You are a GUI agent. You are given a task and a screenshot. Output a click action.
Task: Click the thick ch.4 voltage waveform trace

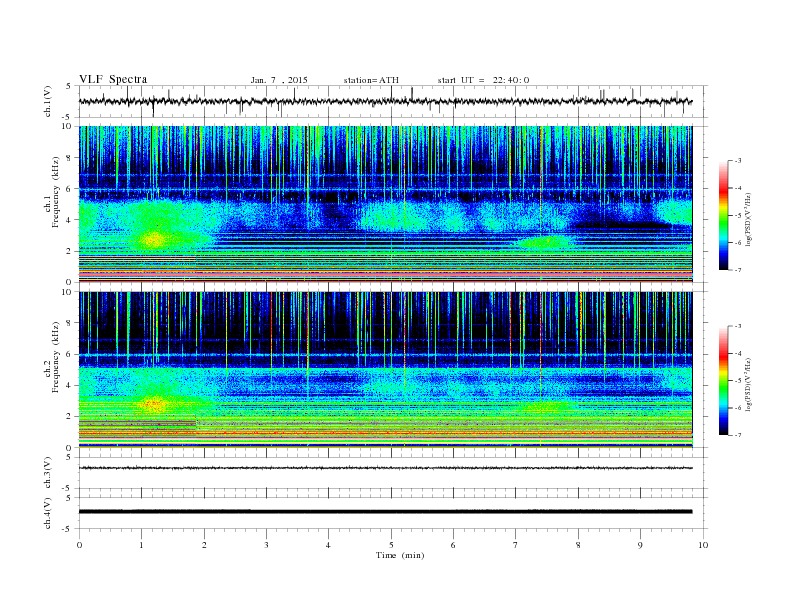[x=385, y=512]
